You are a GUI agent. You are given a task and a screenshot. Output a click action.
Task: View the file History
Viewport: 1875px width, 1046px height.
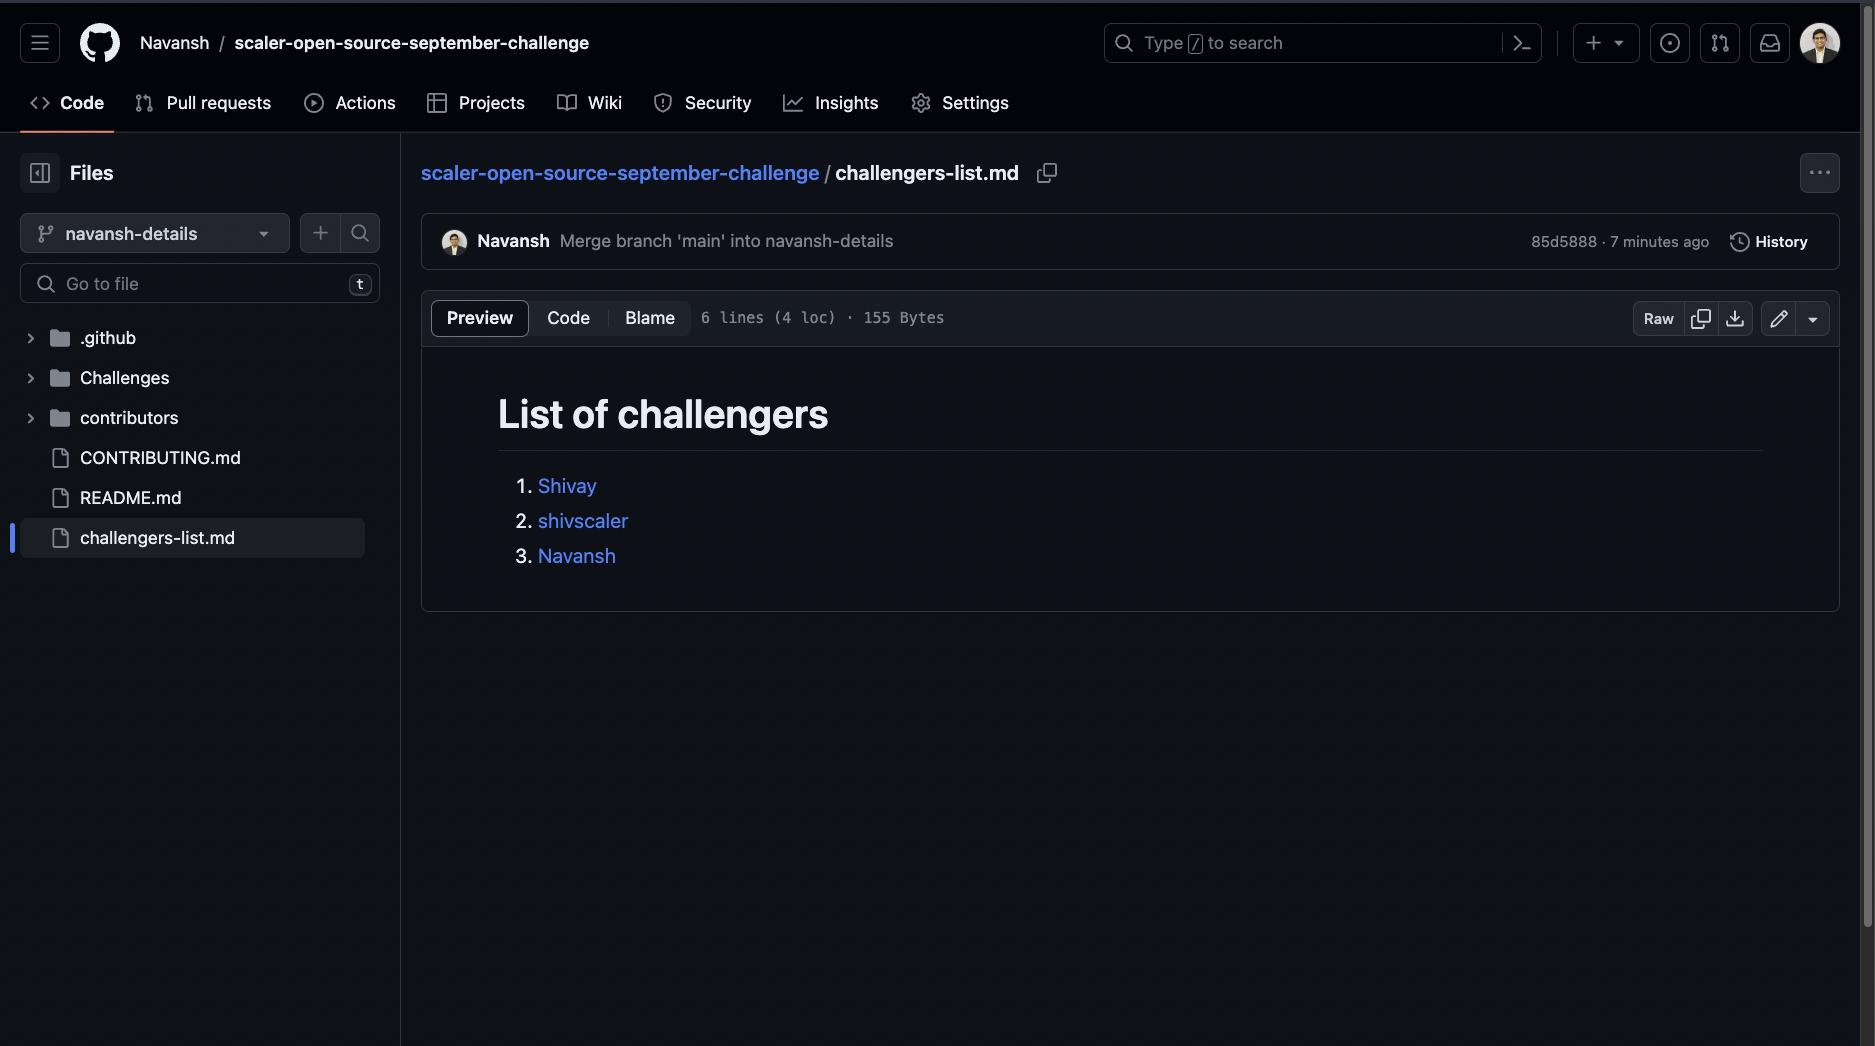coord(1769,242)
